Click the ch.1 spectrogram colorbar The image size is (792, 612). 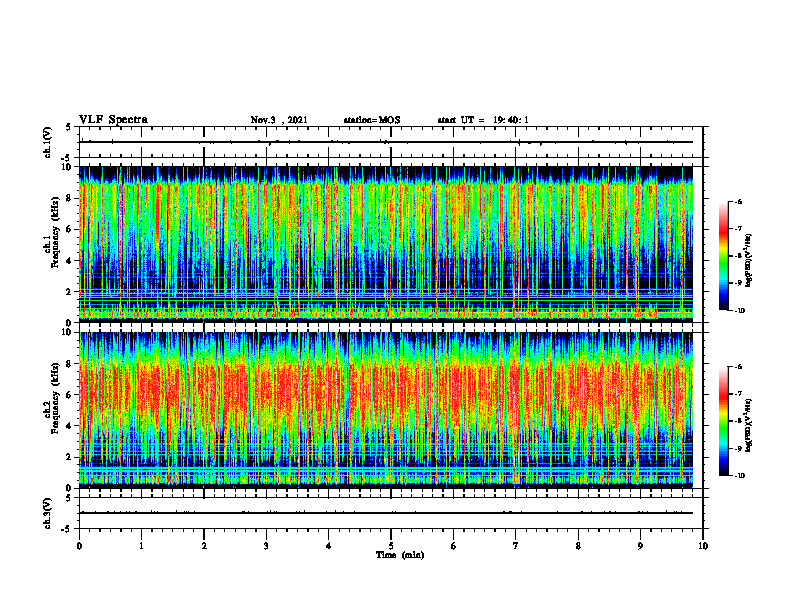coord(723,256)
